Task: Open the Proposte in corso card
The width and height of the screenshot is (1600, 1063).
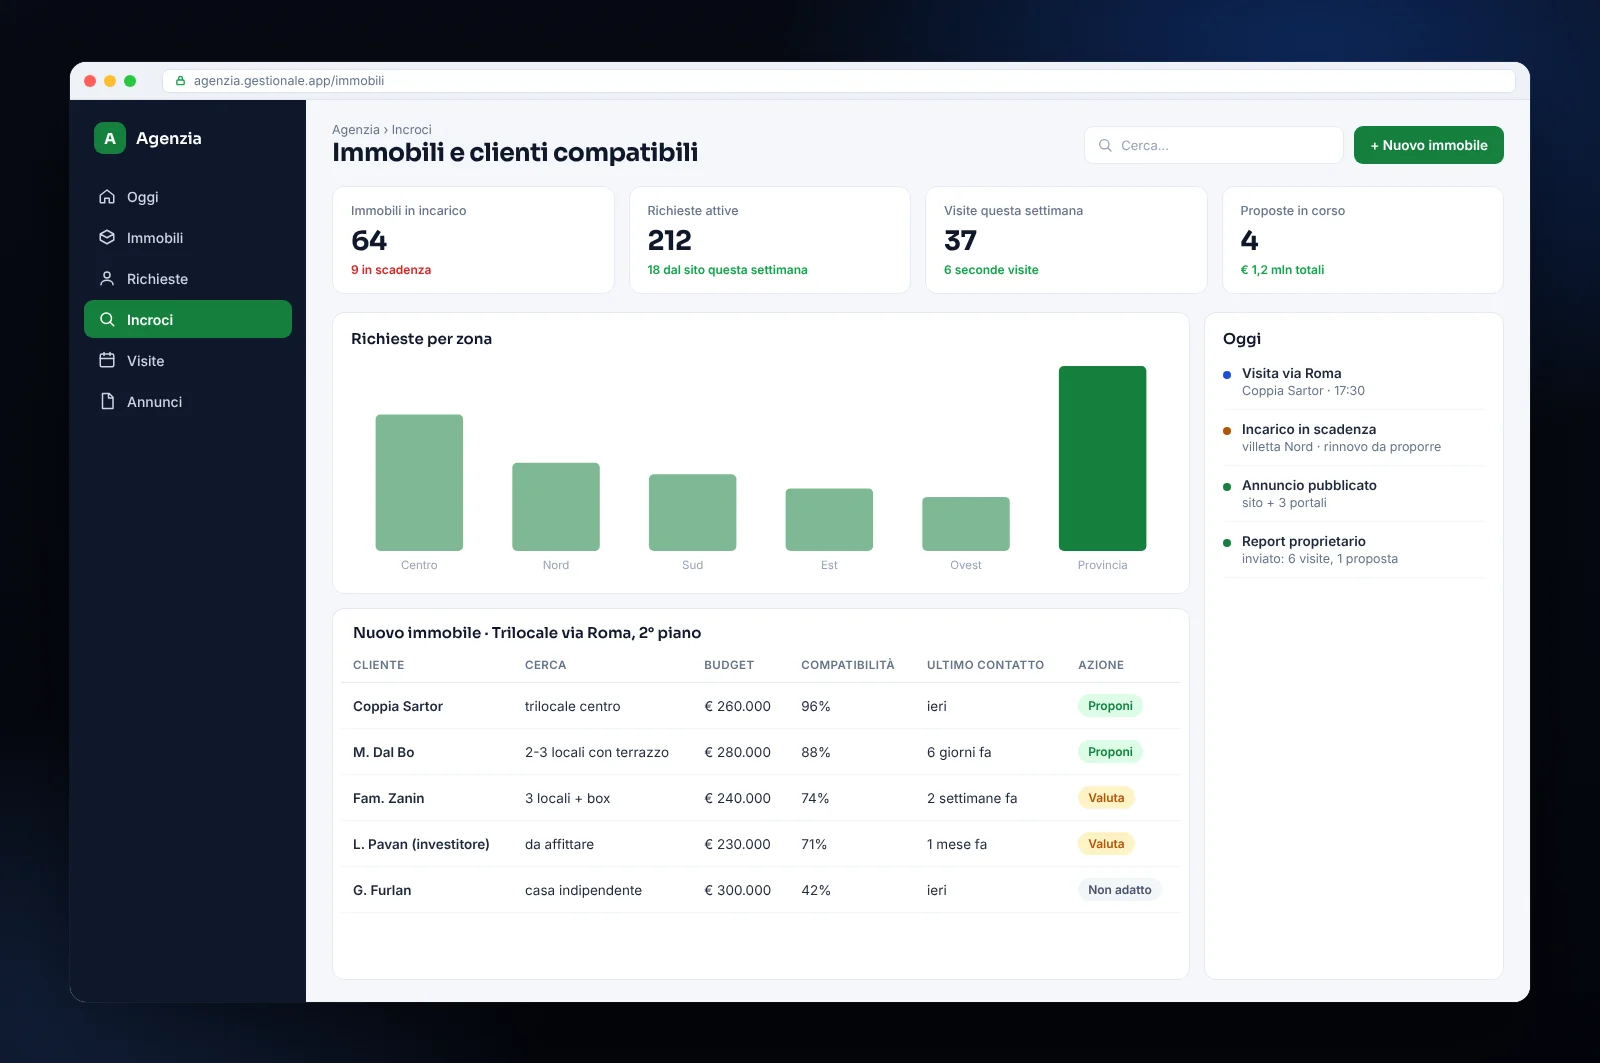Action: pos(1363,240)
